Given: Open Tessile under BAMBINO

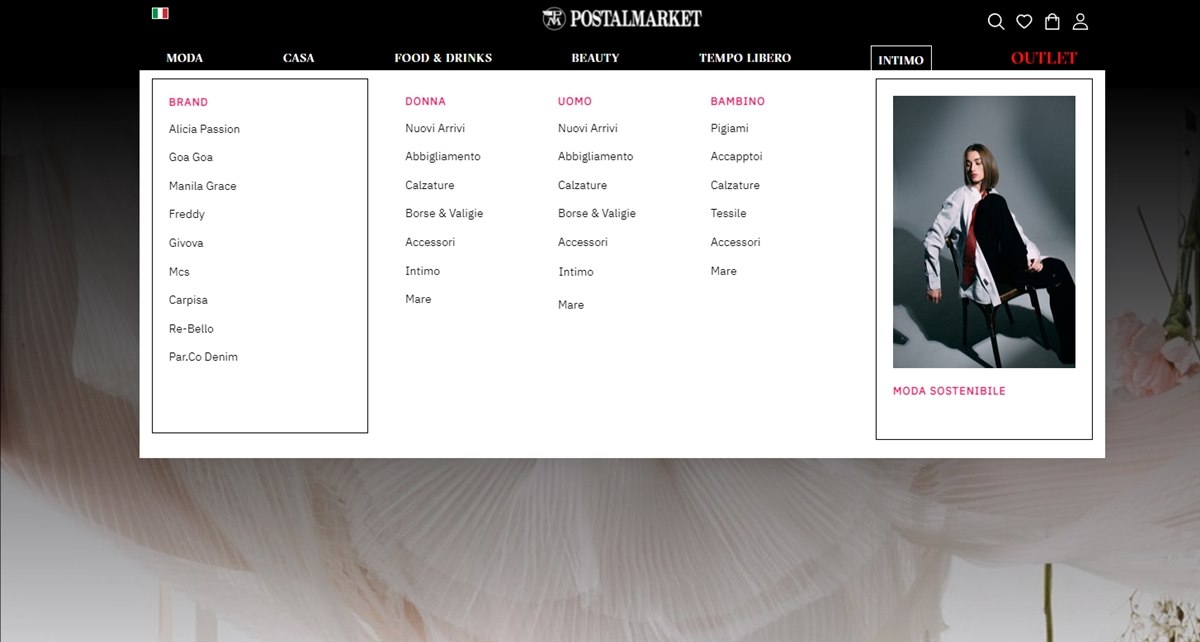Looking at the screenshot, I should 729,213.
